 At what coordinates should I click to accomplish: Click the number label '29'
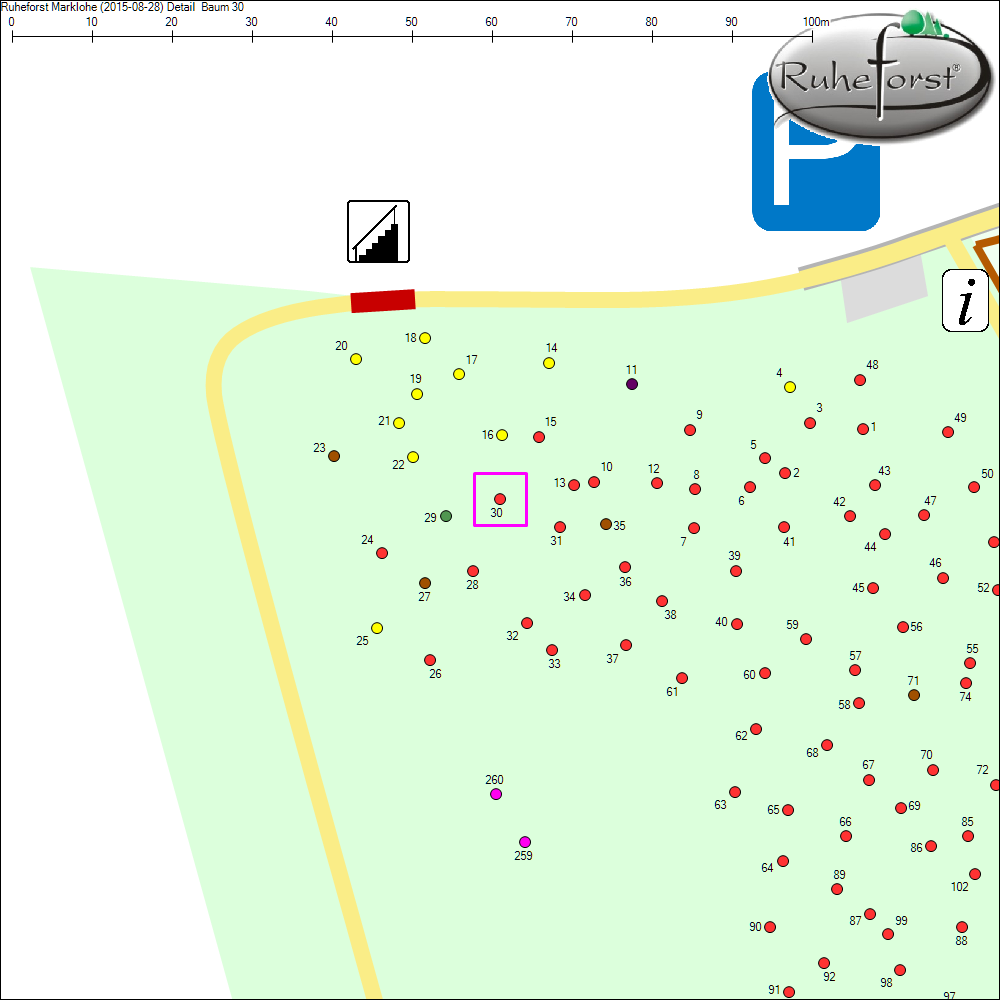point(430,518)
